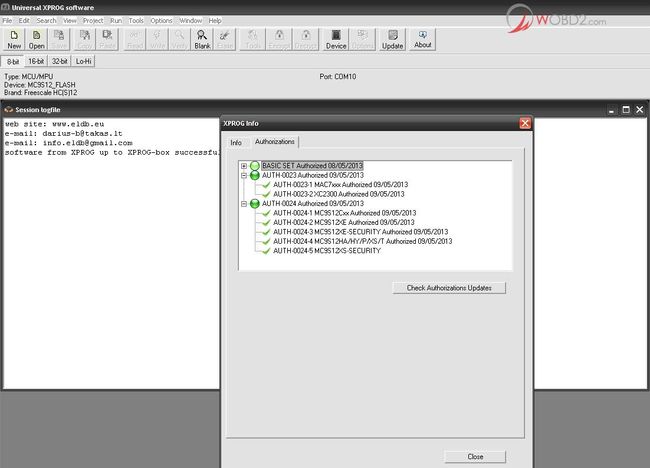This screenshot has height=468, width=650.
Task: Select AUTH-0024-3 MC9S12XE-SECURITY row
Action: tap(360, 232)
